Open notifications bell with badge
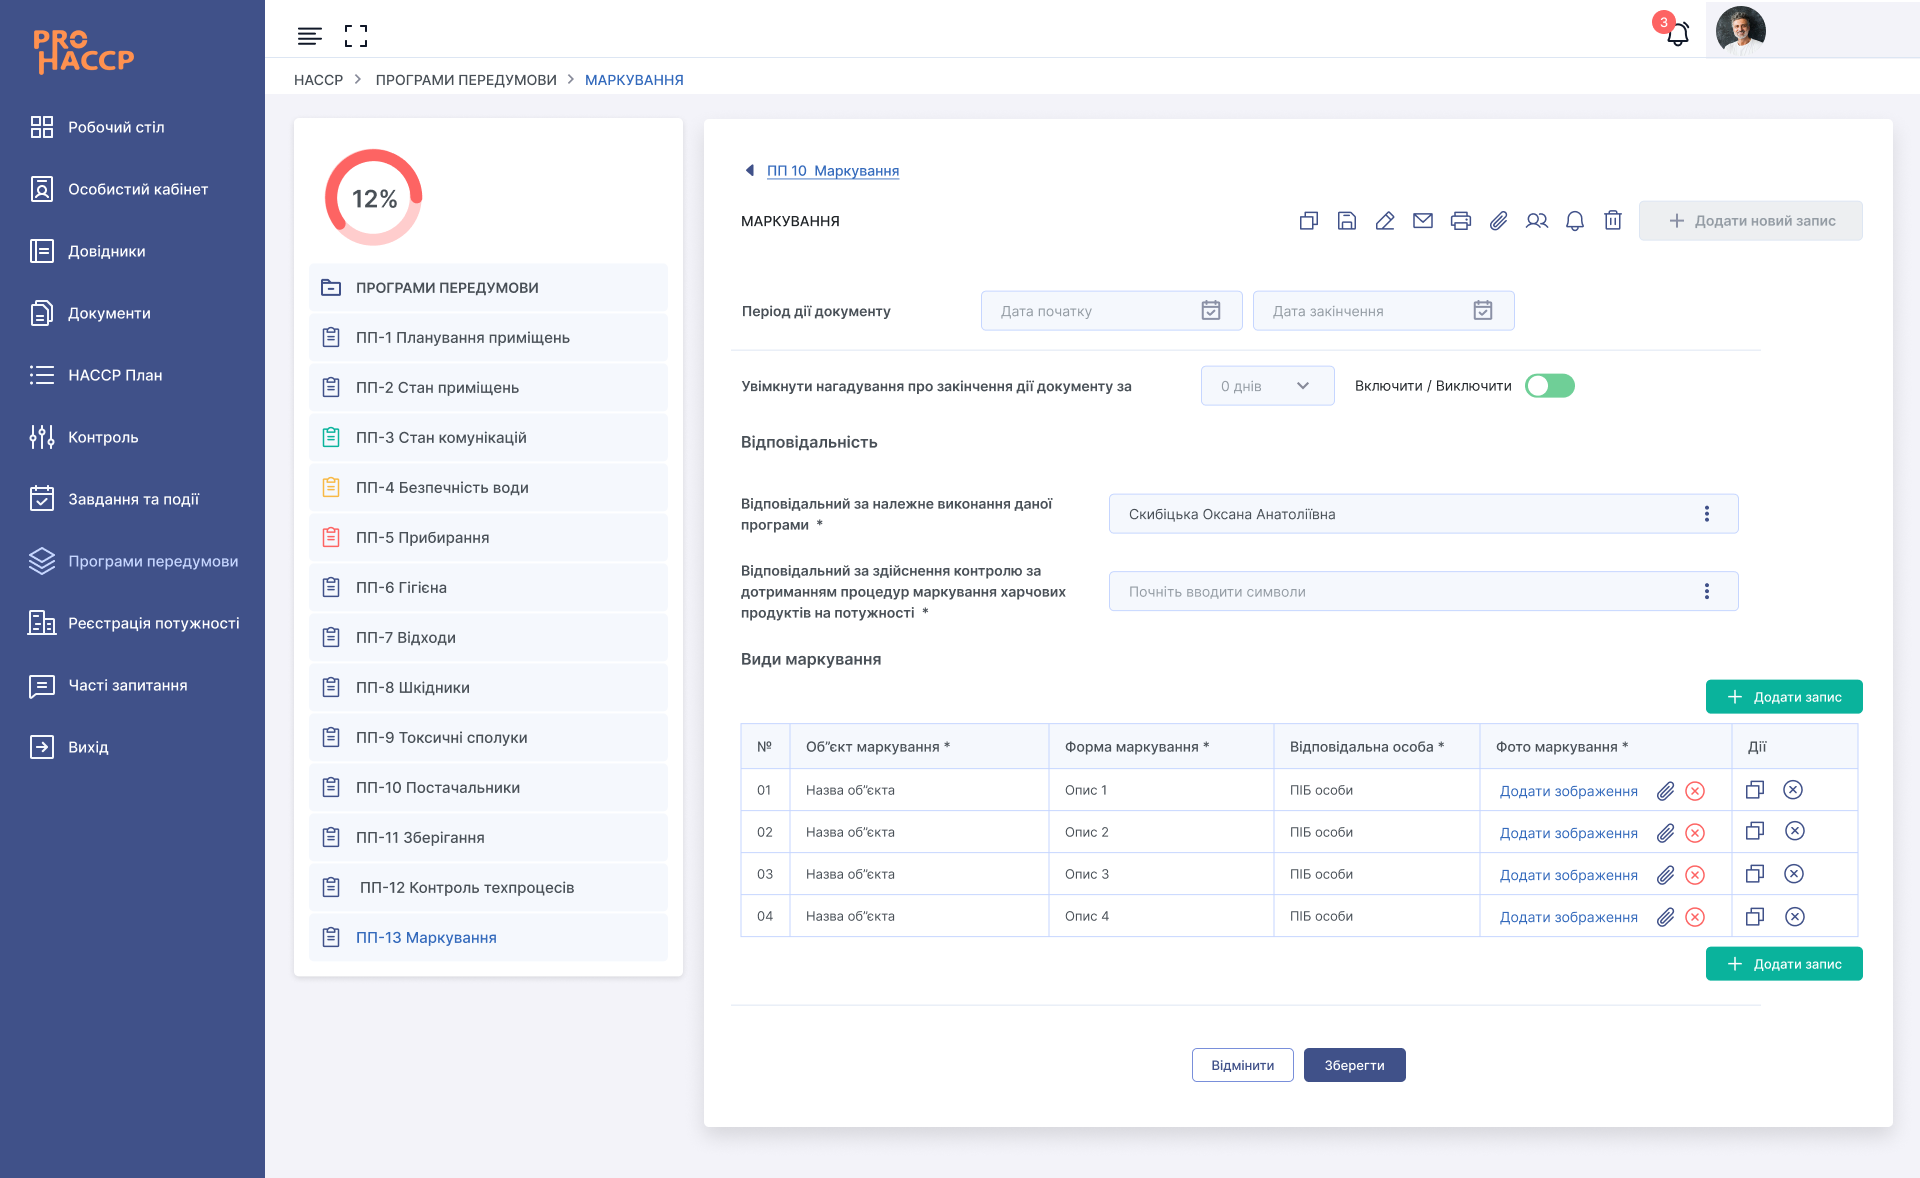 pos(1677,33)
